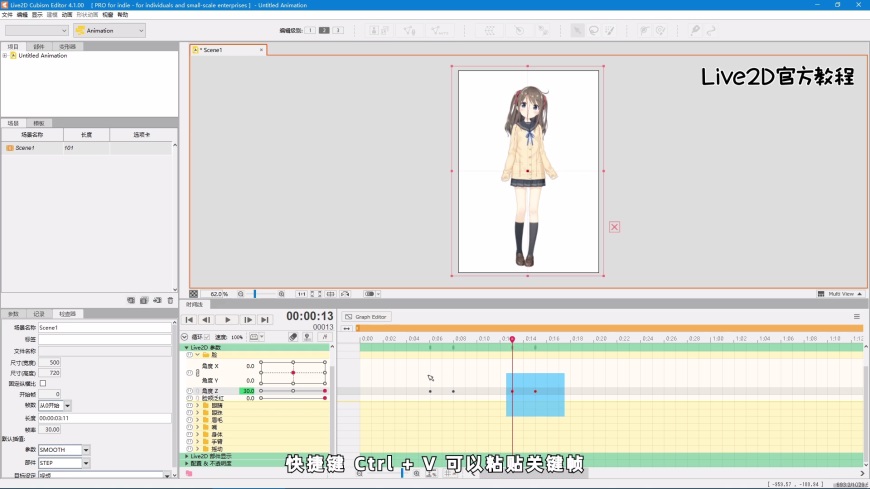This screenshot has height=489, width=870.
Task: Click the circular collapse icon left of 循环
Action: (185, 337)
